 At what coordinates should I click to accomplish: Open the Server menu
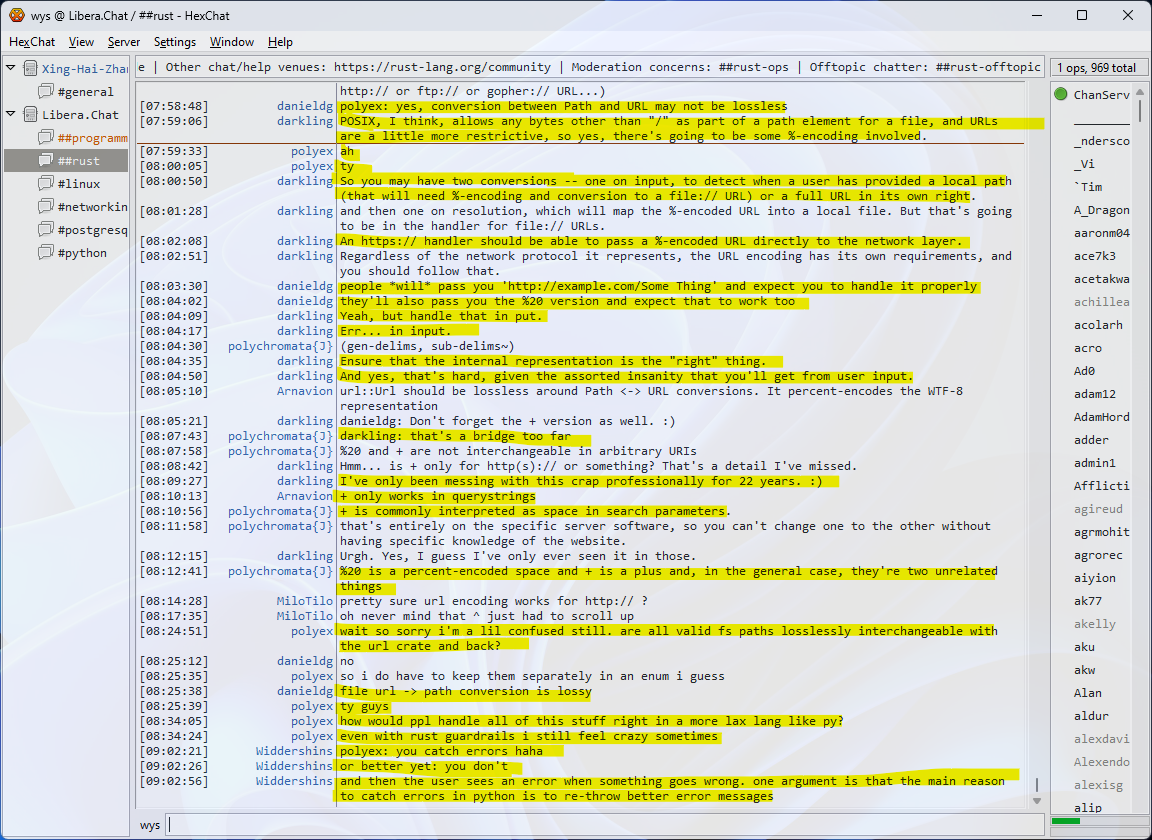[124, 42]
